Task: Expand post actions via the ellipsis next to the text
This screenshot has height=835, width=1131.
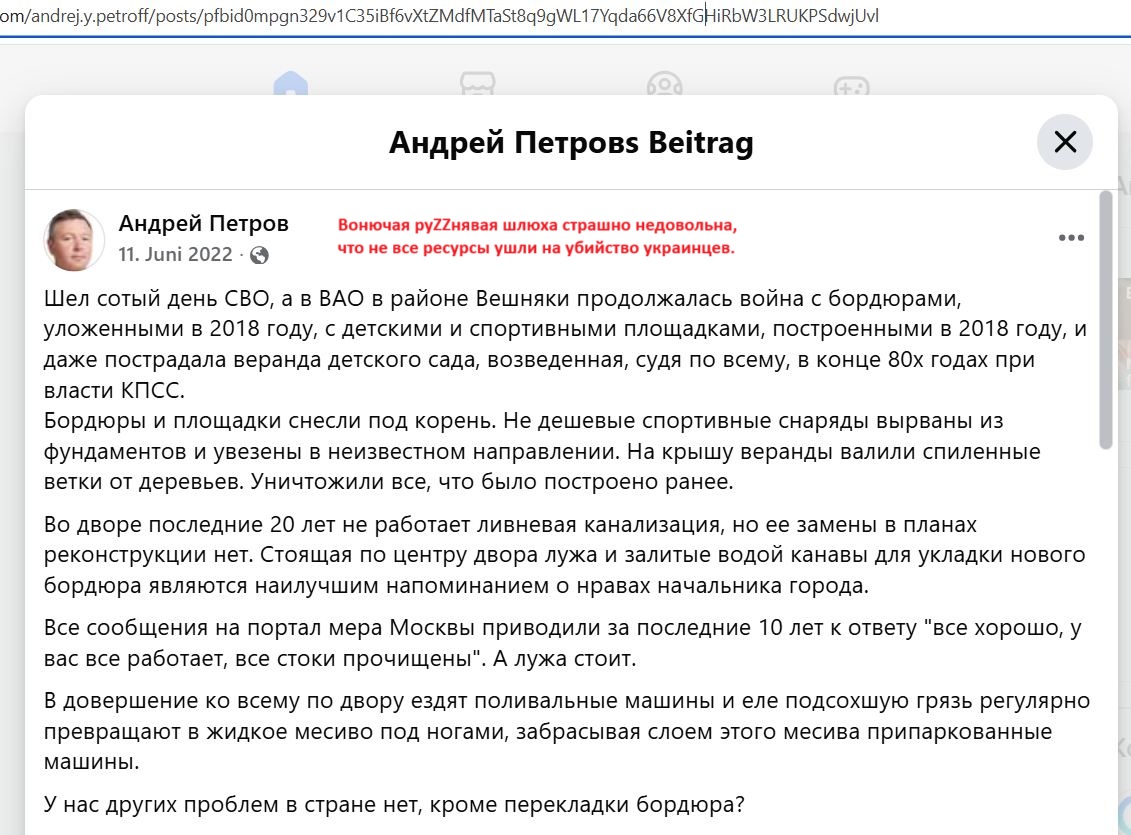Action: click(1072, 238)
